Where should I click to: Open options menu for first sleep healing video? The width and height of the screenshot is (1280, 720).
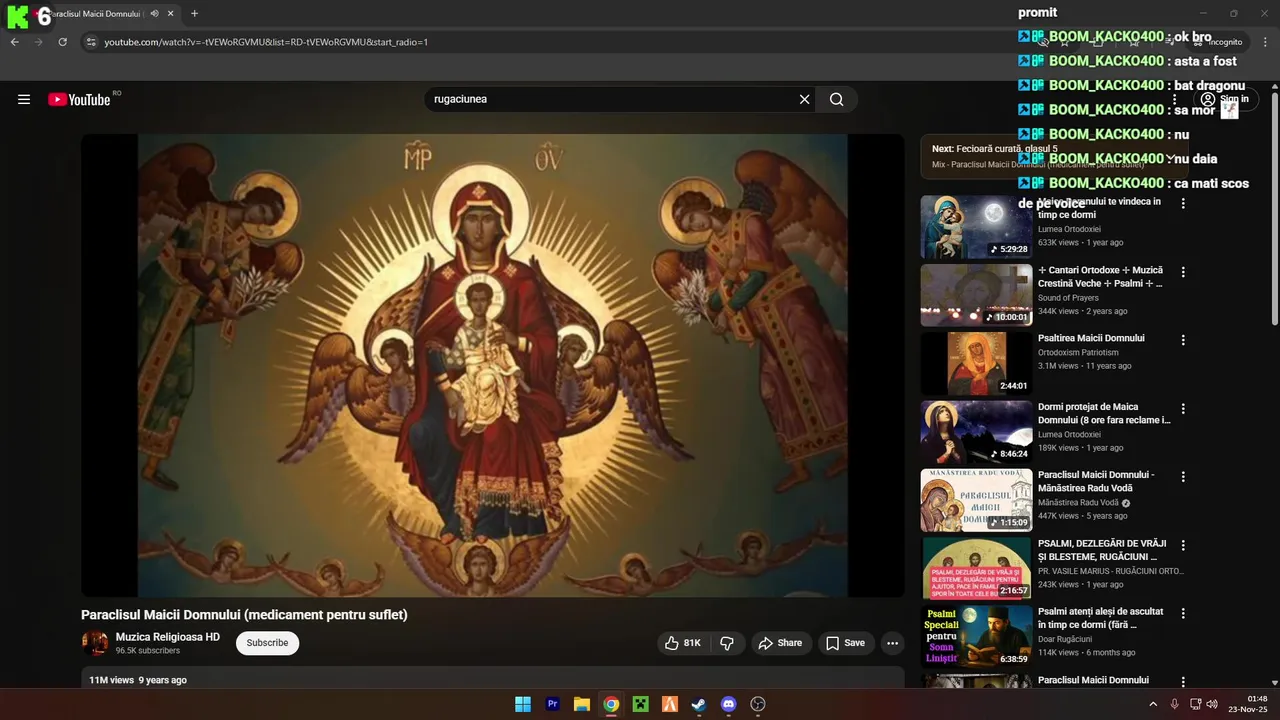(x=1183, y=203)
